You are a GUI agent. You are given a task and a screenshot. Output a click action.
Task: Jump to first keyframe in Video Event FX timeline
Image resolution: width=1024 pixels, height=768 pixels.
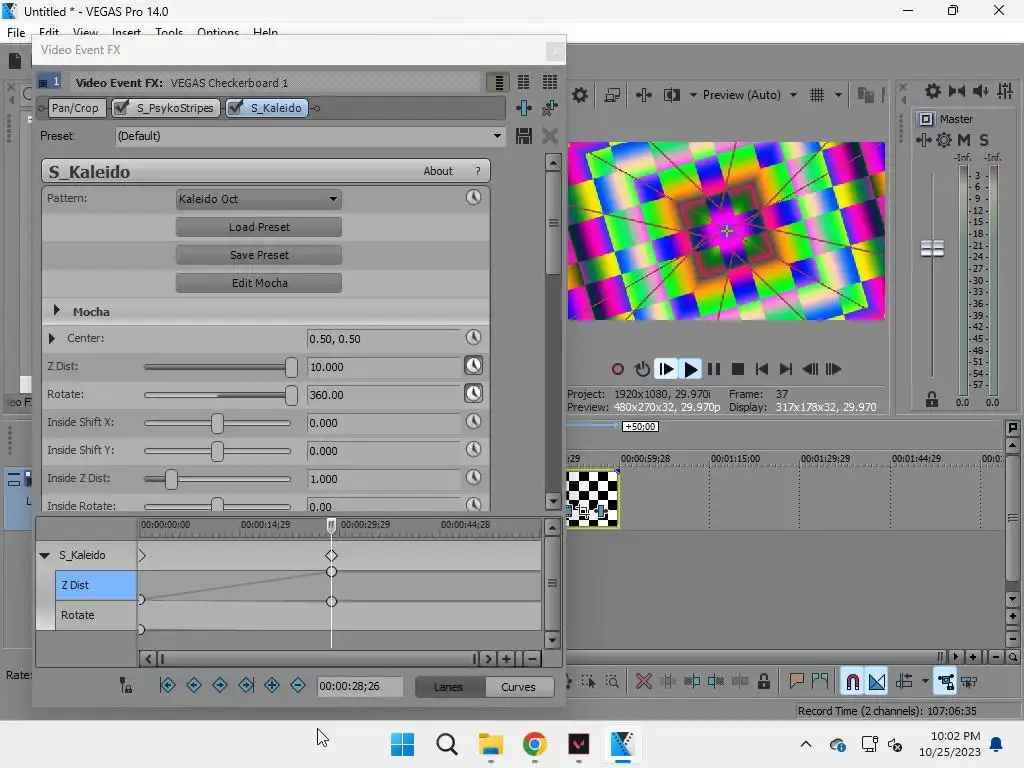(167, 685)
